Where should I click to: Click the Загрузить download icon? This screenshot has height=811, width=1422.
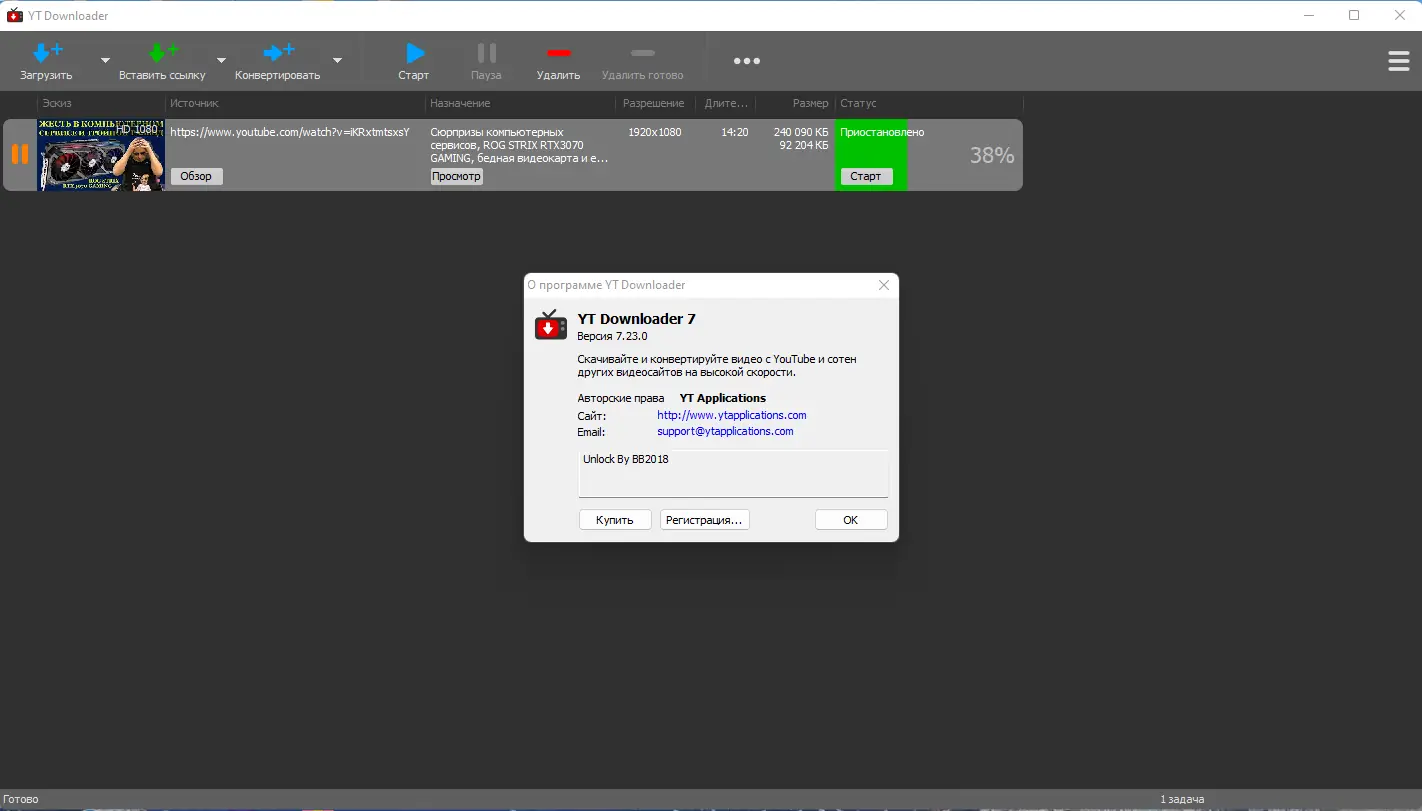point(45,48)
